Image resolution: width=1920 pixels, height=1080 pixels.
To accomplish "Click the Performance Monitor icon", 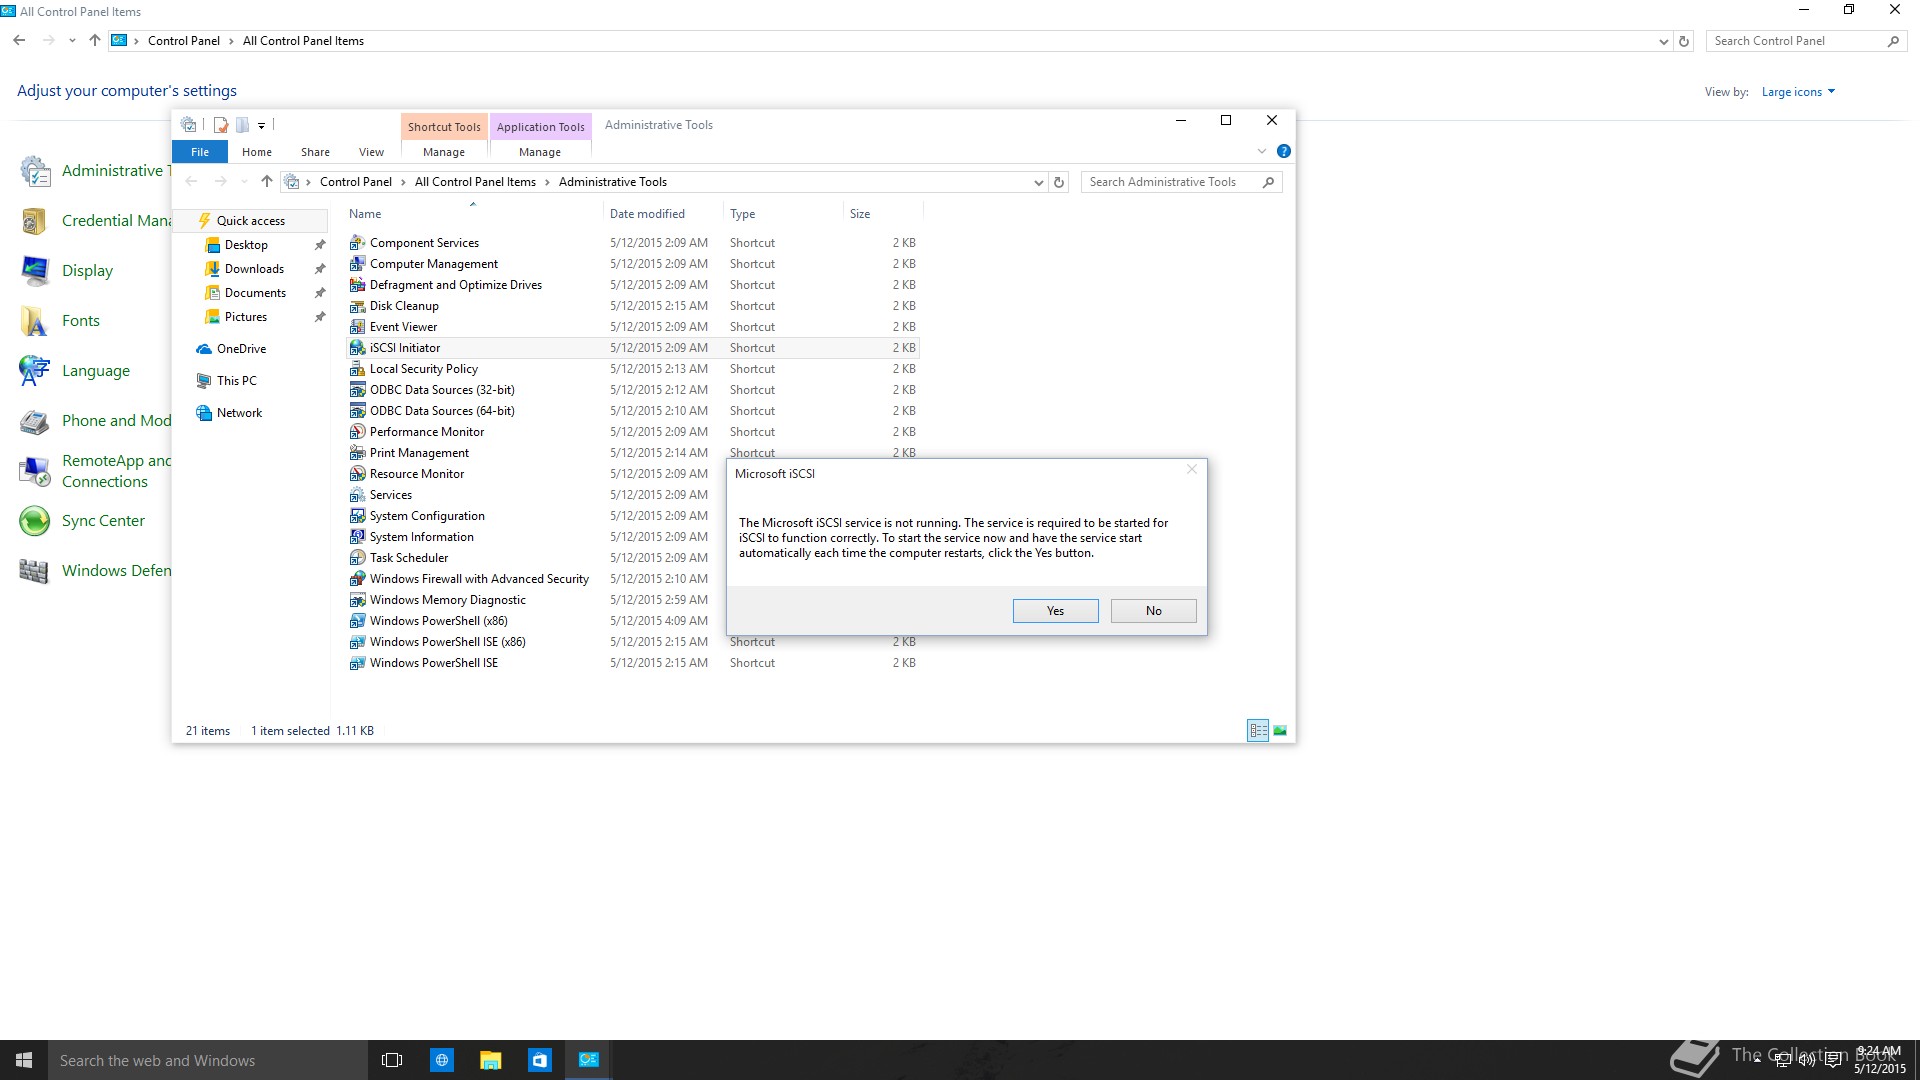I will [357, 432].
